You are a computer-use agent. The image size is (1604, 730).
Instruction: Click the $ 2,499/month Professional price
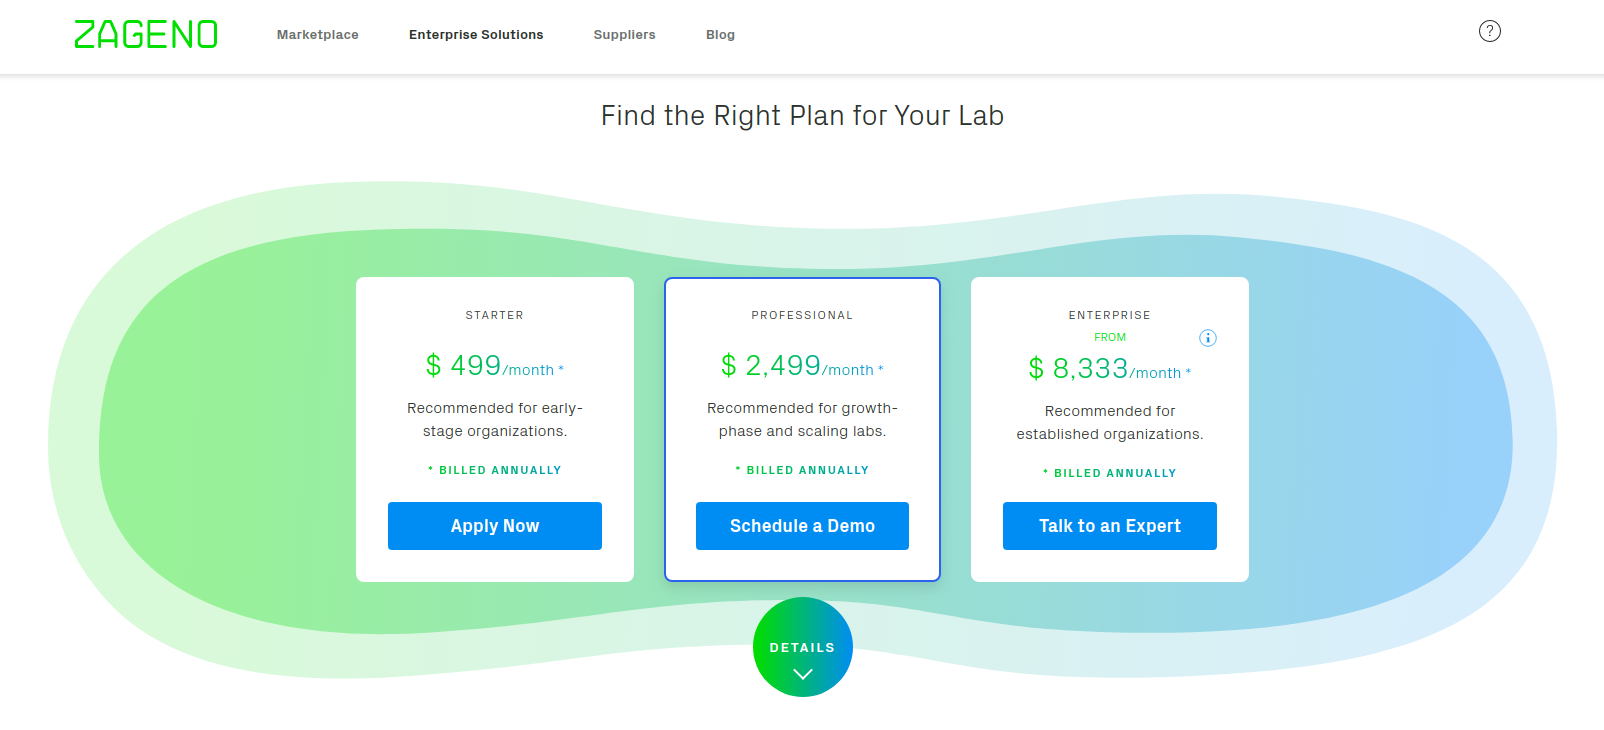pos(802,366)
